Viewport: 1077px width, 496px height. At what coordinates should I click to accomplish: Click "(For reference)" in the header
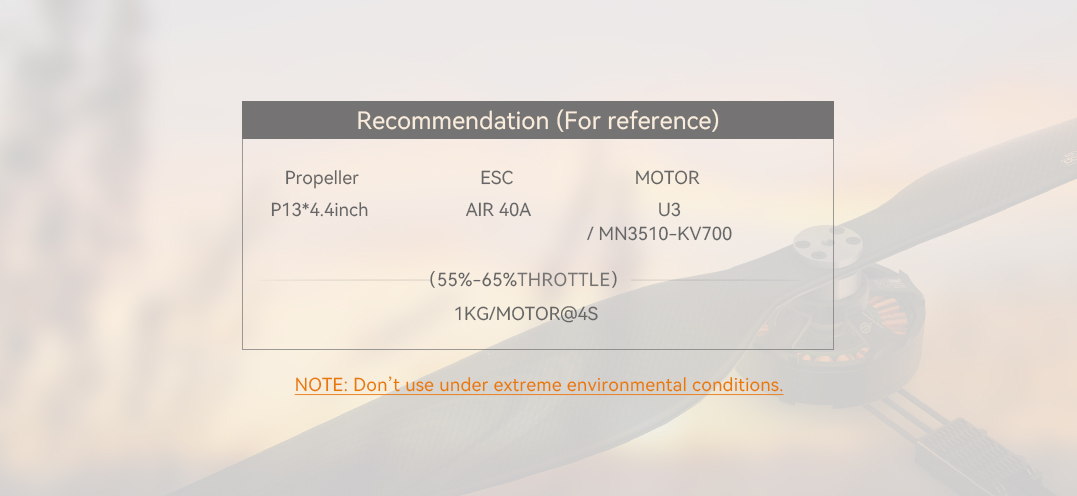(637, 121)
